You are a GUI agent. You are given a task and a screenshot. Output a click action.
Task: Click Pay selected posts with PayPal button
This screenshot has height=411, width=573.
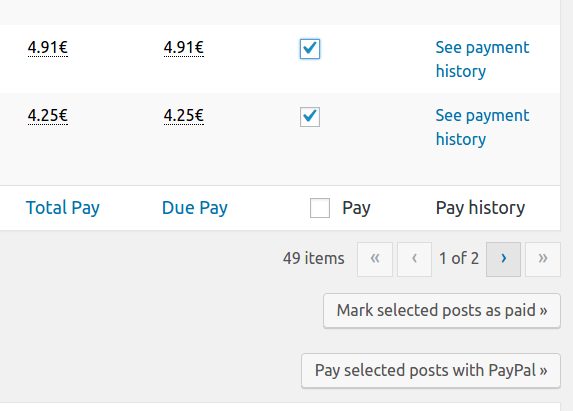(431, 370)
